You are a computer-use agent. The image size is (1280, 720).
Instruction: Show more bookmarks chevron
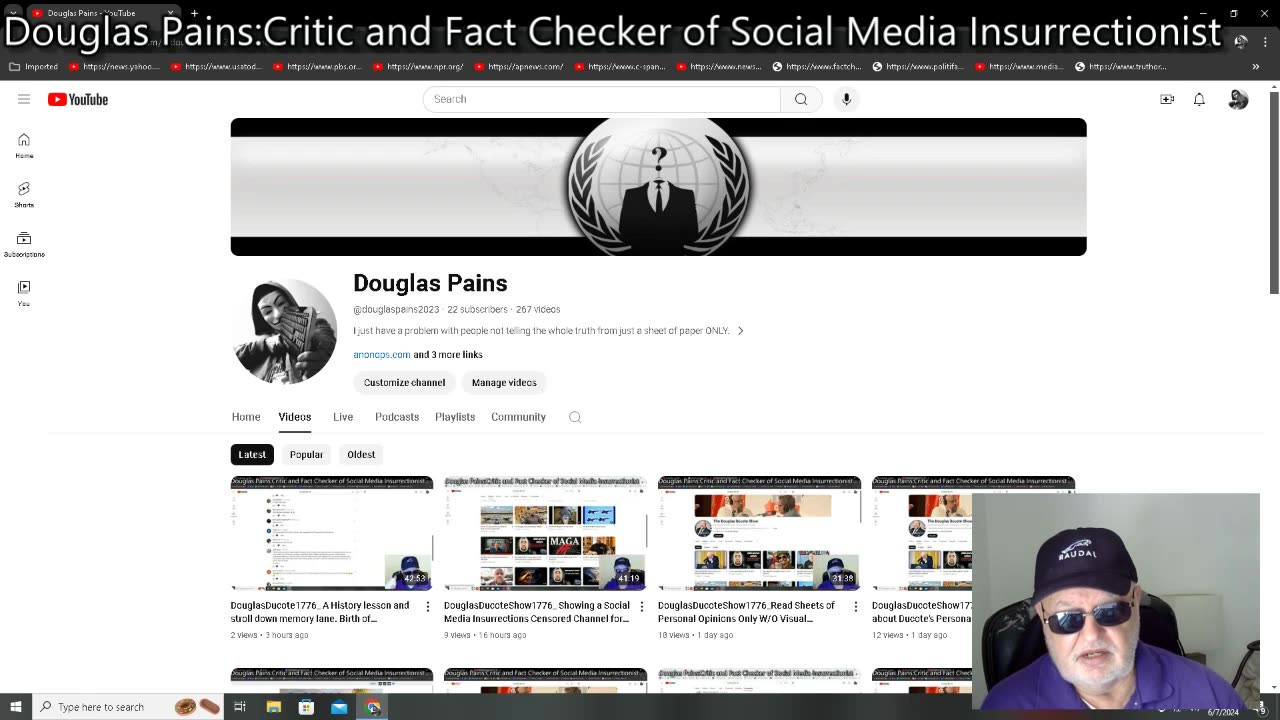[1256, 67]
